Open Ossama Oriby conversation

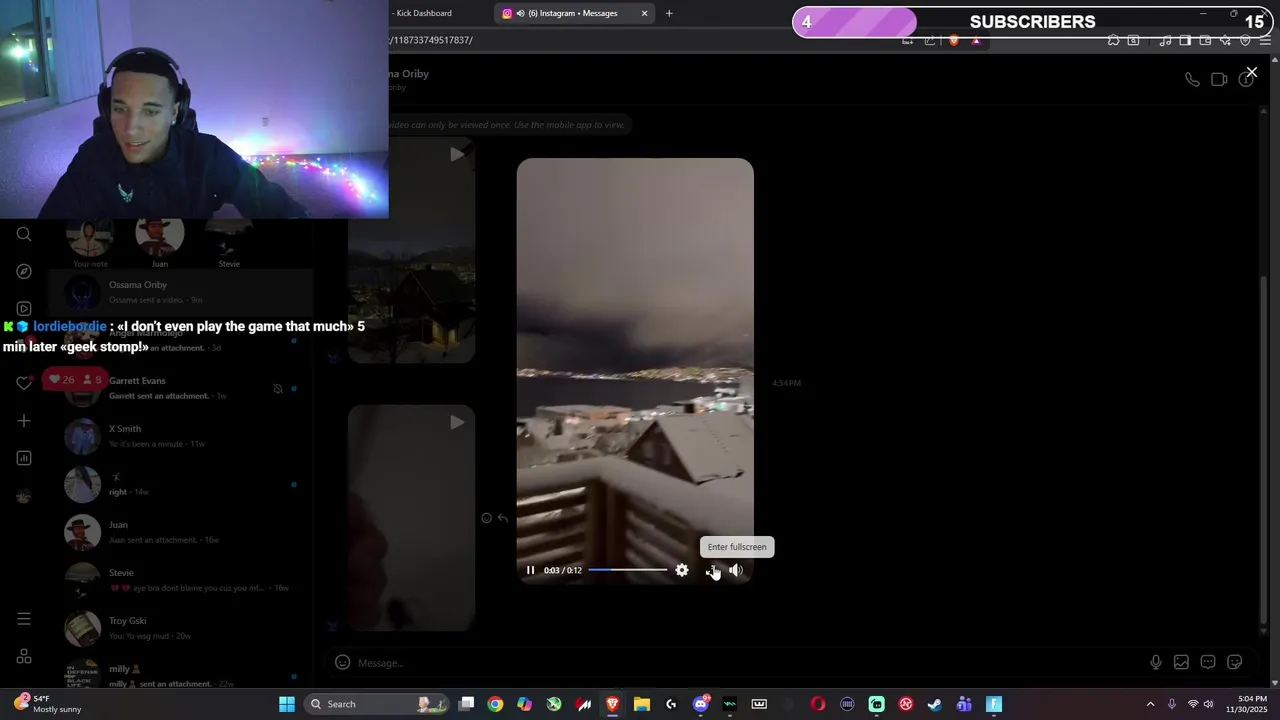180,292
